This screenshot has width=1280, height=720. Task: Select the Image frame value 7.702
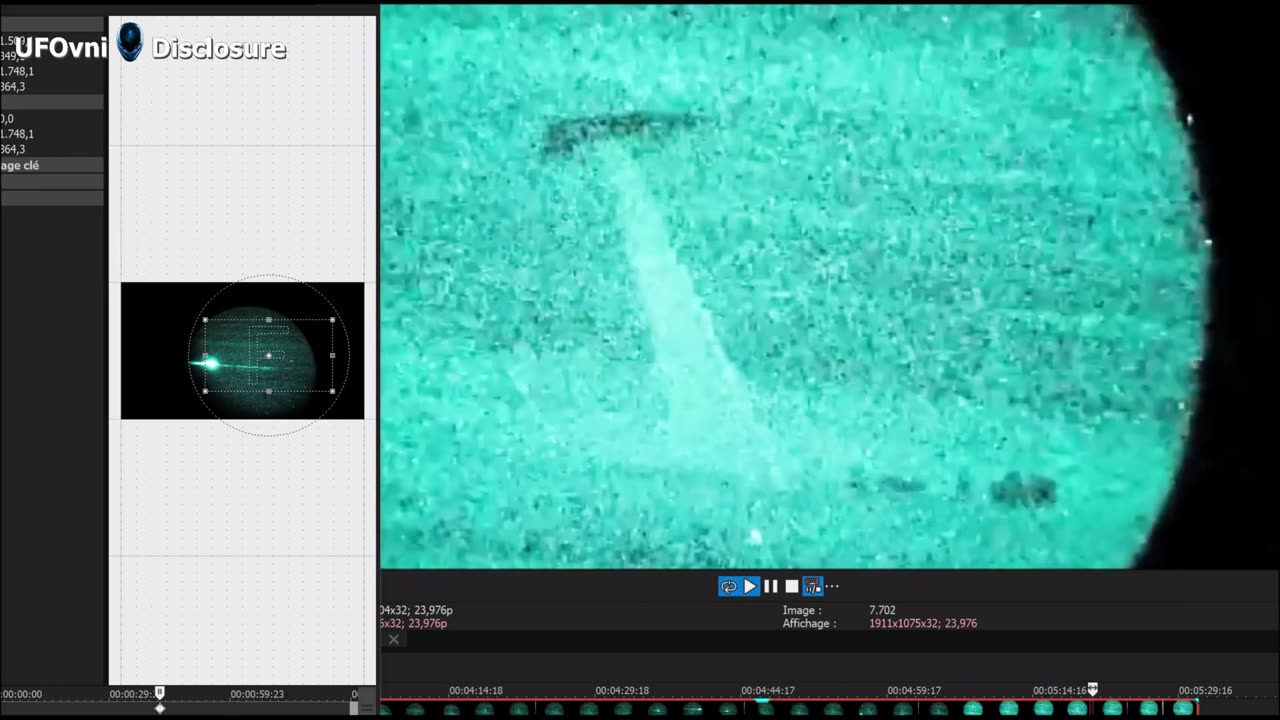(x=882, y=610)
